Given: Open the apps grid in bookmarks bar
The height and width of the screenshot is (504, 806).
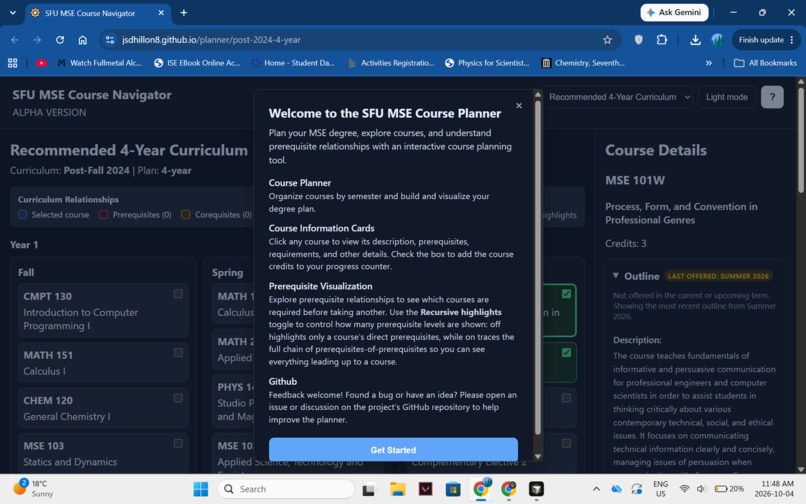Looking at the screenshot, I should coord(12,63).
